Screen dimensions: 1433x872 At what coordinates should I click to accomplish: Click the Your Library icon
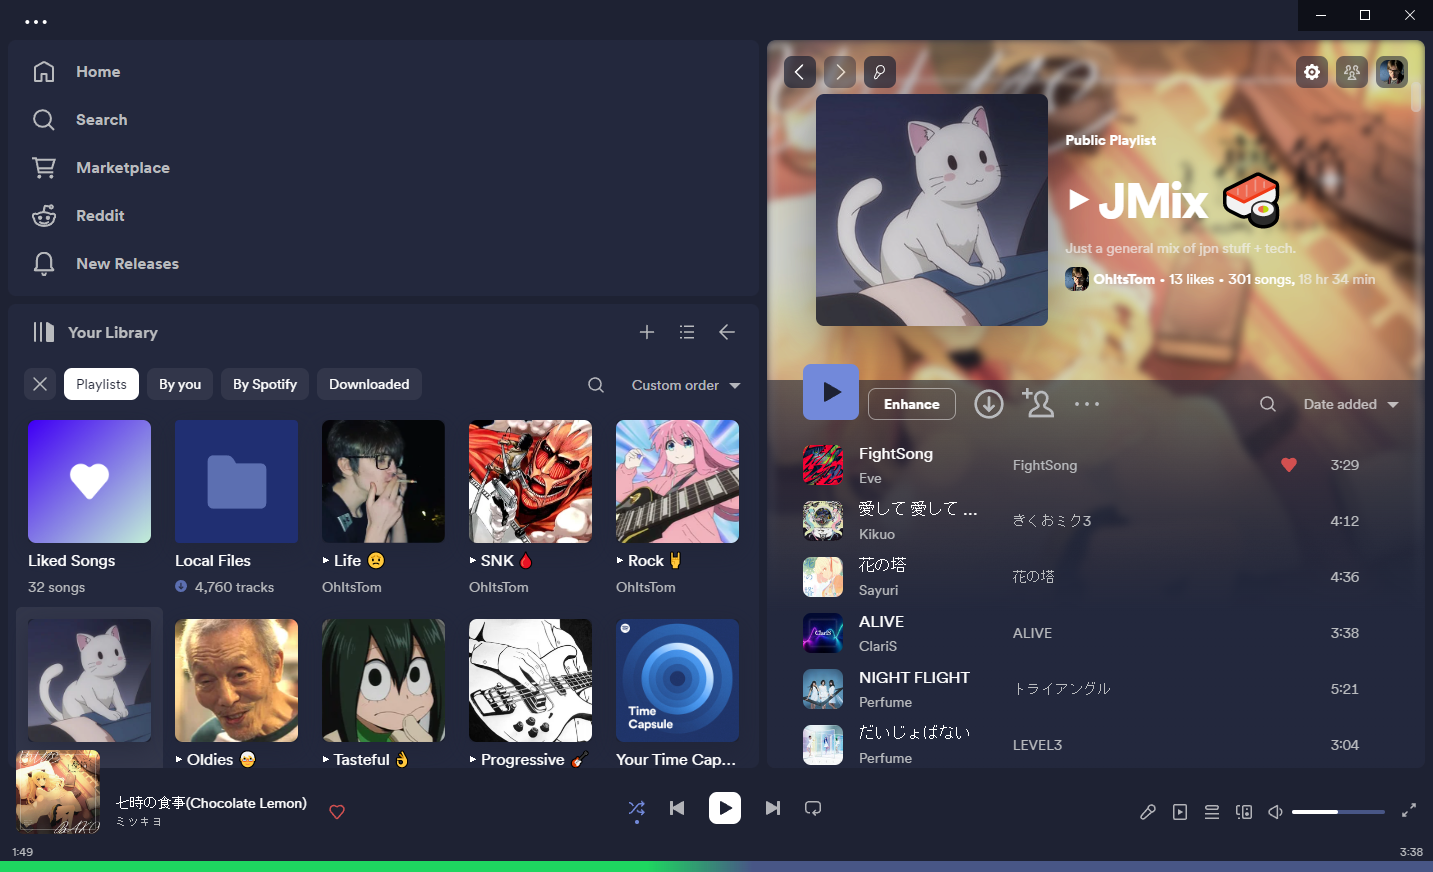tap(44, 332)
